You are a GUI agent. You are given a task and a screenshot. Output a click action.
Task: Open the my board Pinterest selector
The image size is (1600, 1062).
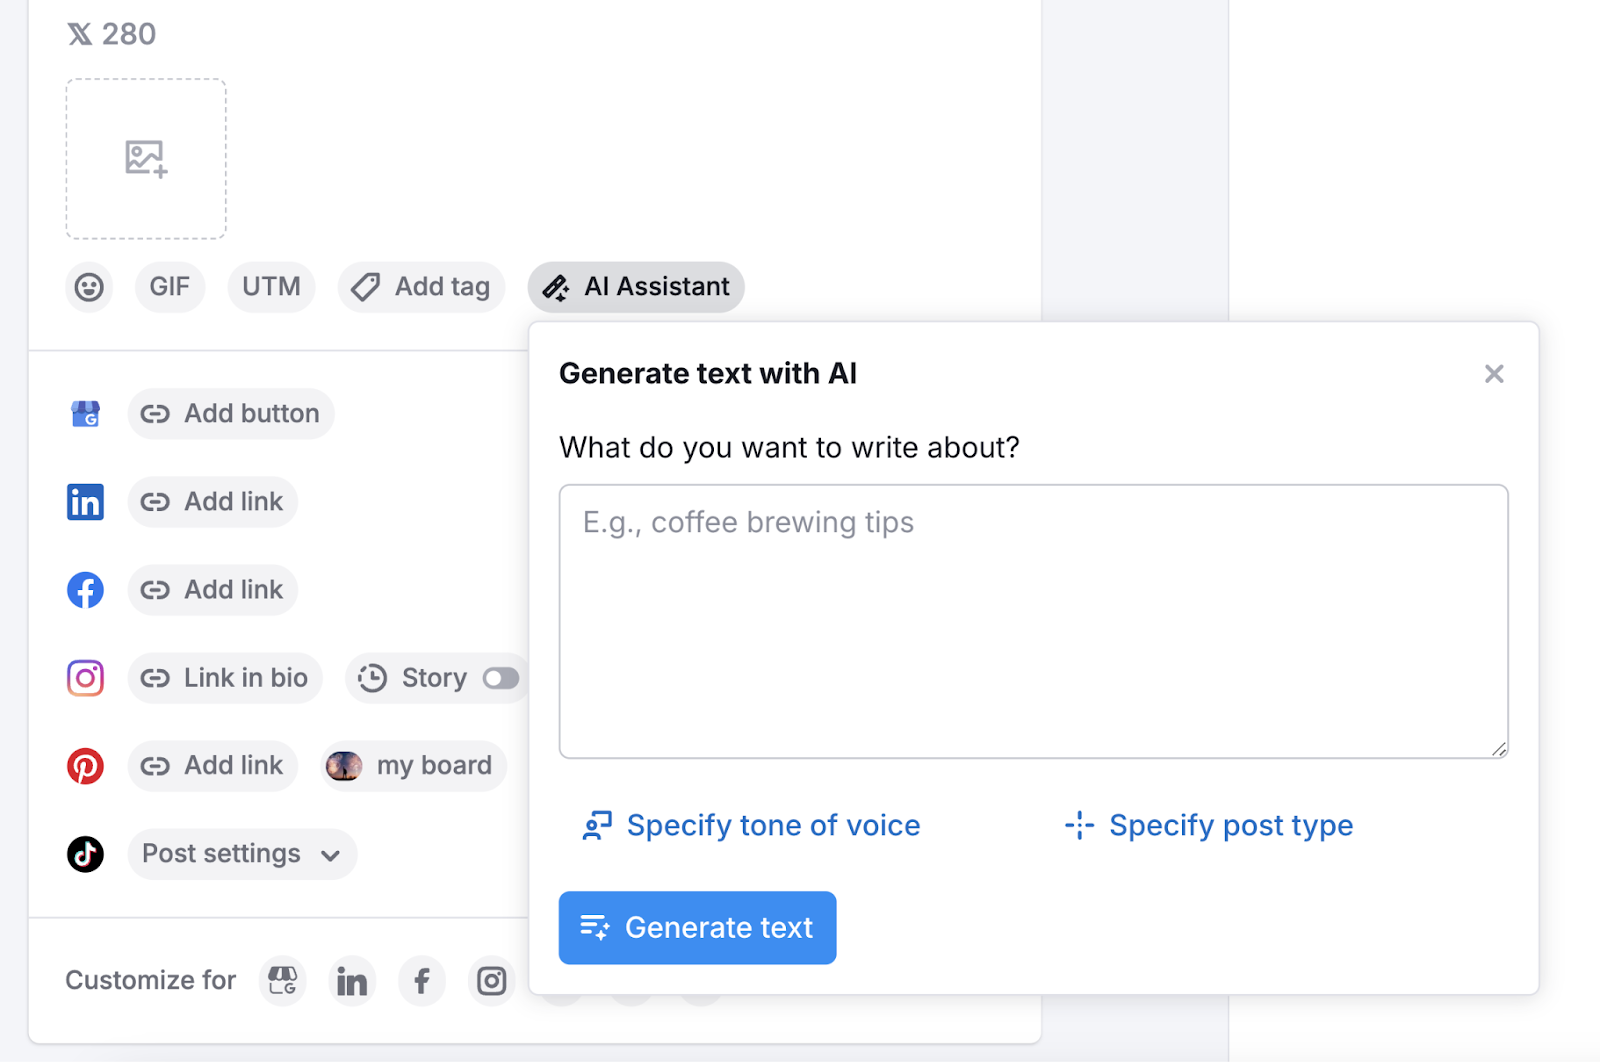coord(413,765)
